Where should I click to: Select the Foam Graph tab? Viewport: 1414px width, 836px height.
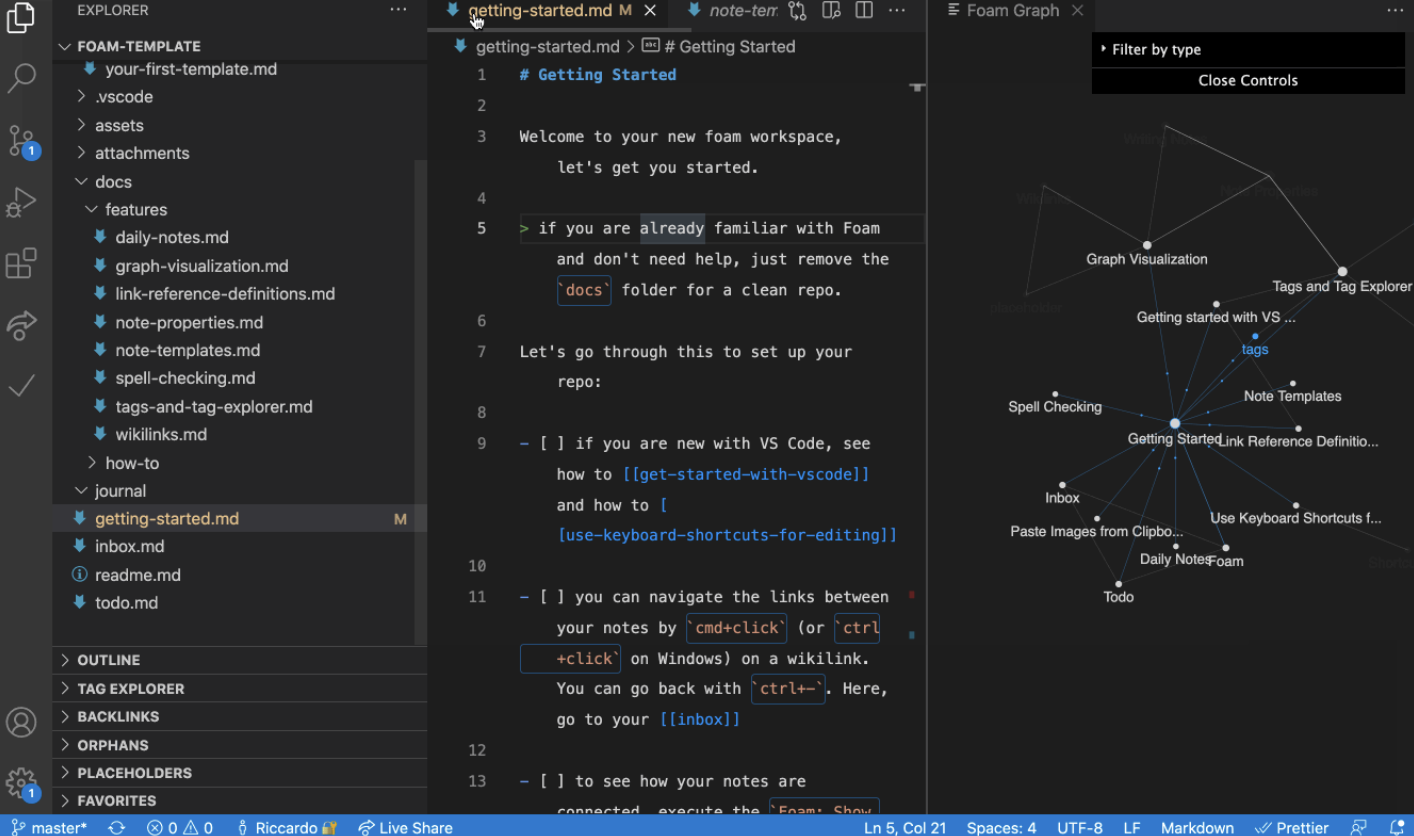[1012, 11]
